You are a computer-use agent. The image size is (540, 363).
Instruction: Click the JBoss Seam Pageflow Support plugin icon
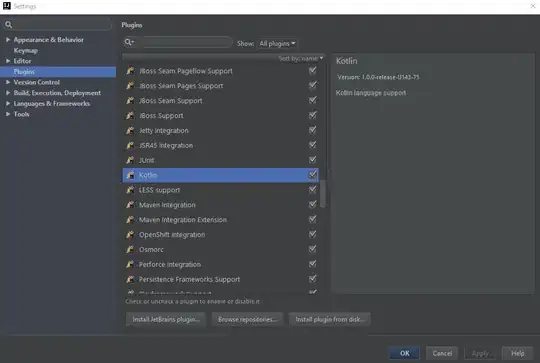[130, 71]
